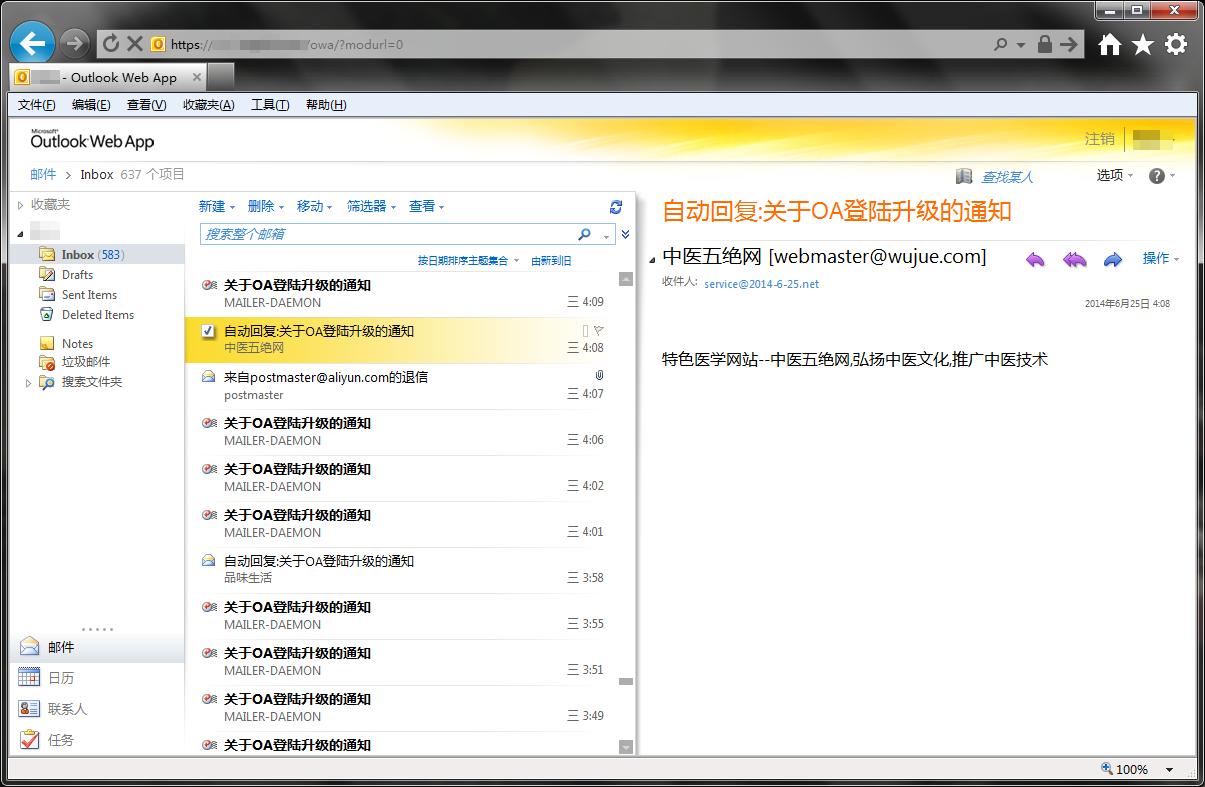Open the help question mark icon
The height and width of the screenshot is (787, 1205).
tap(1157, 176)
